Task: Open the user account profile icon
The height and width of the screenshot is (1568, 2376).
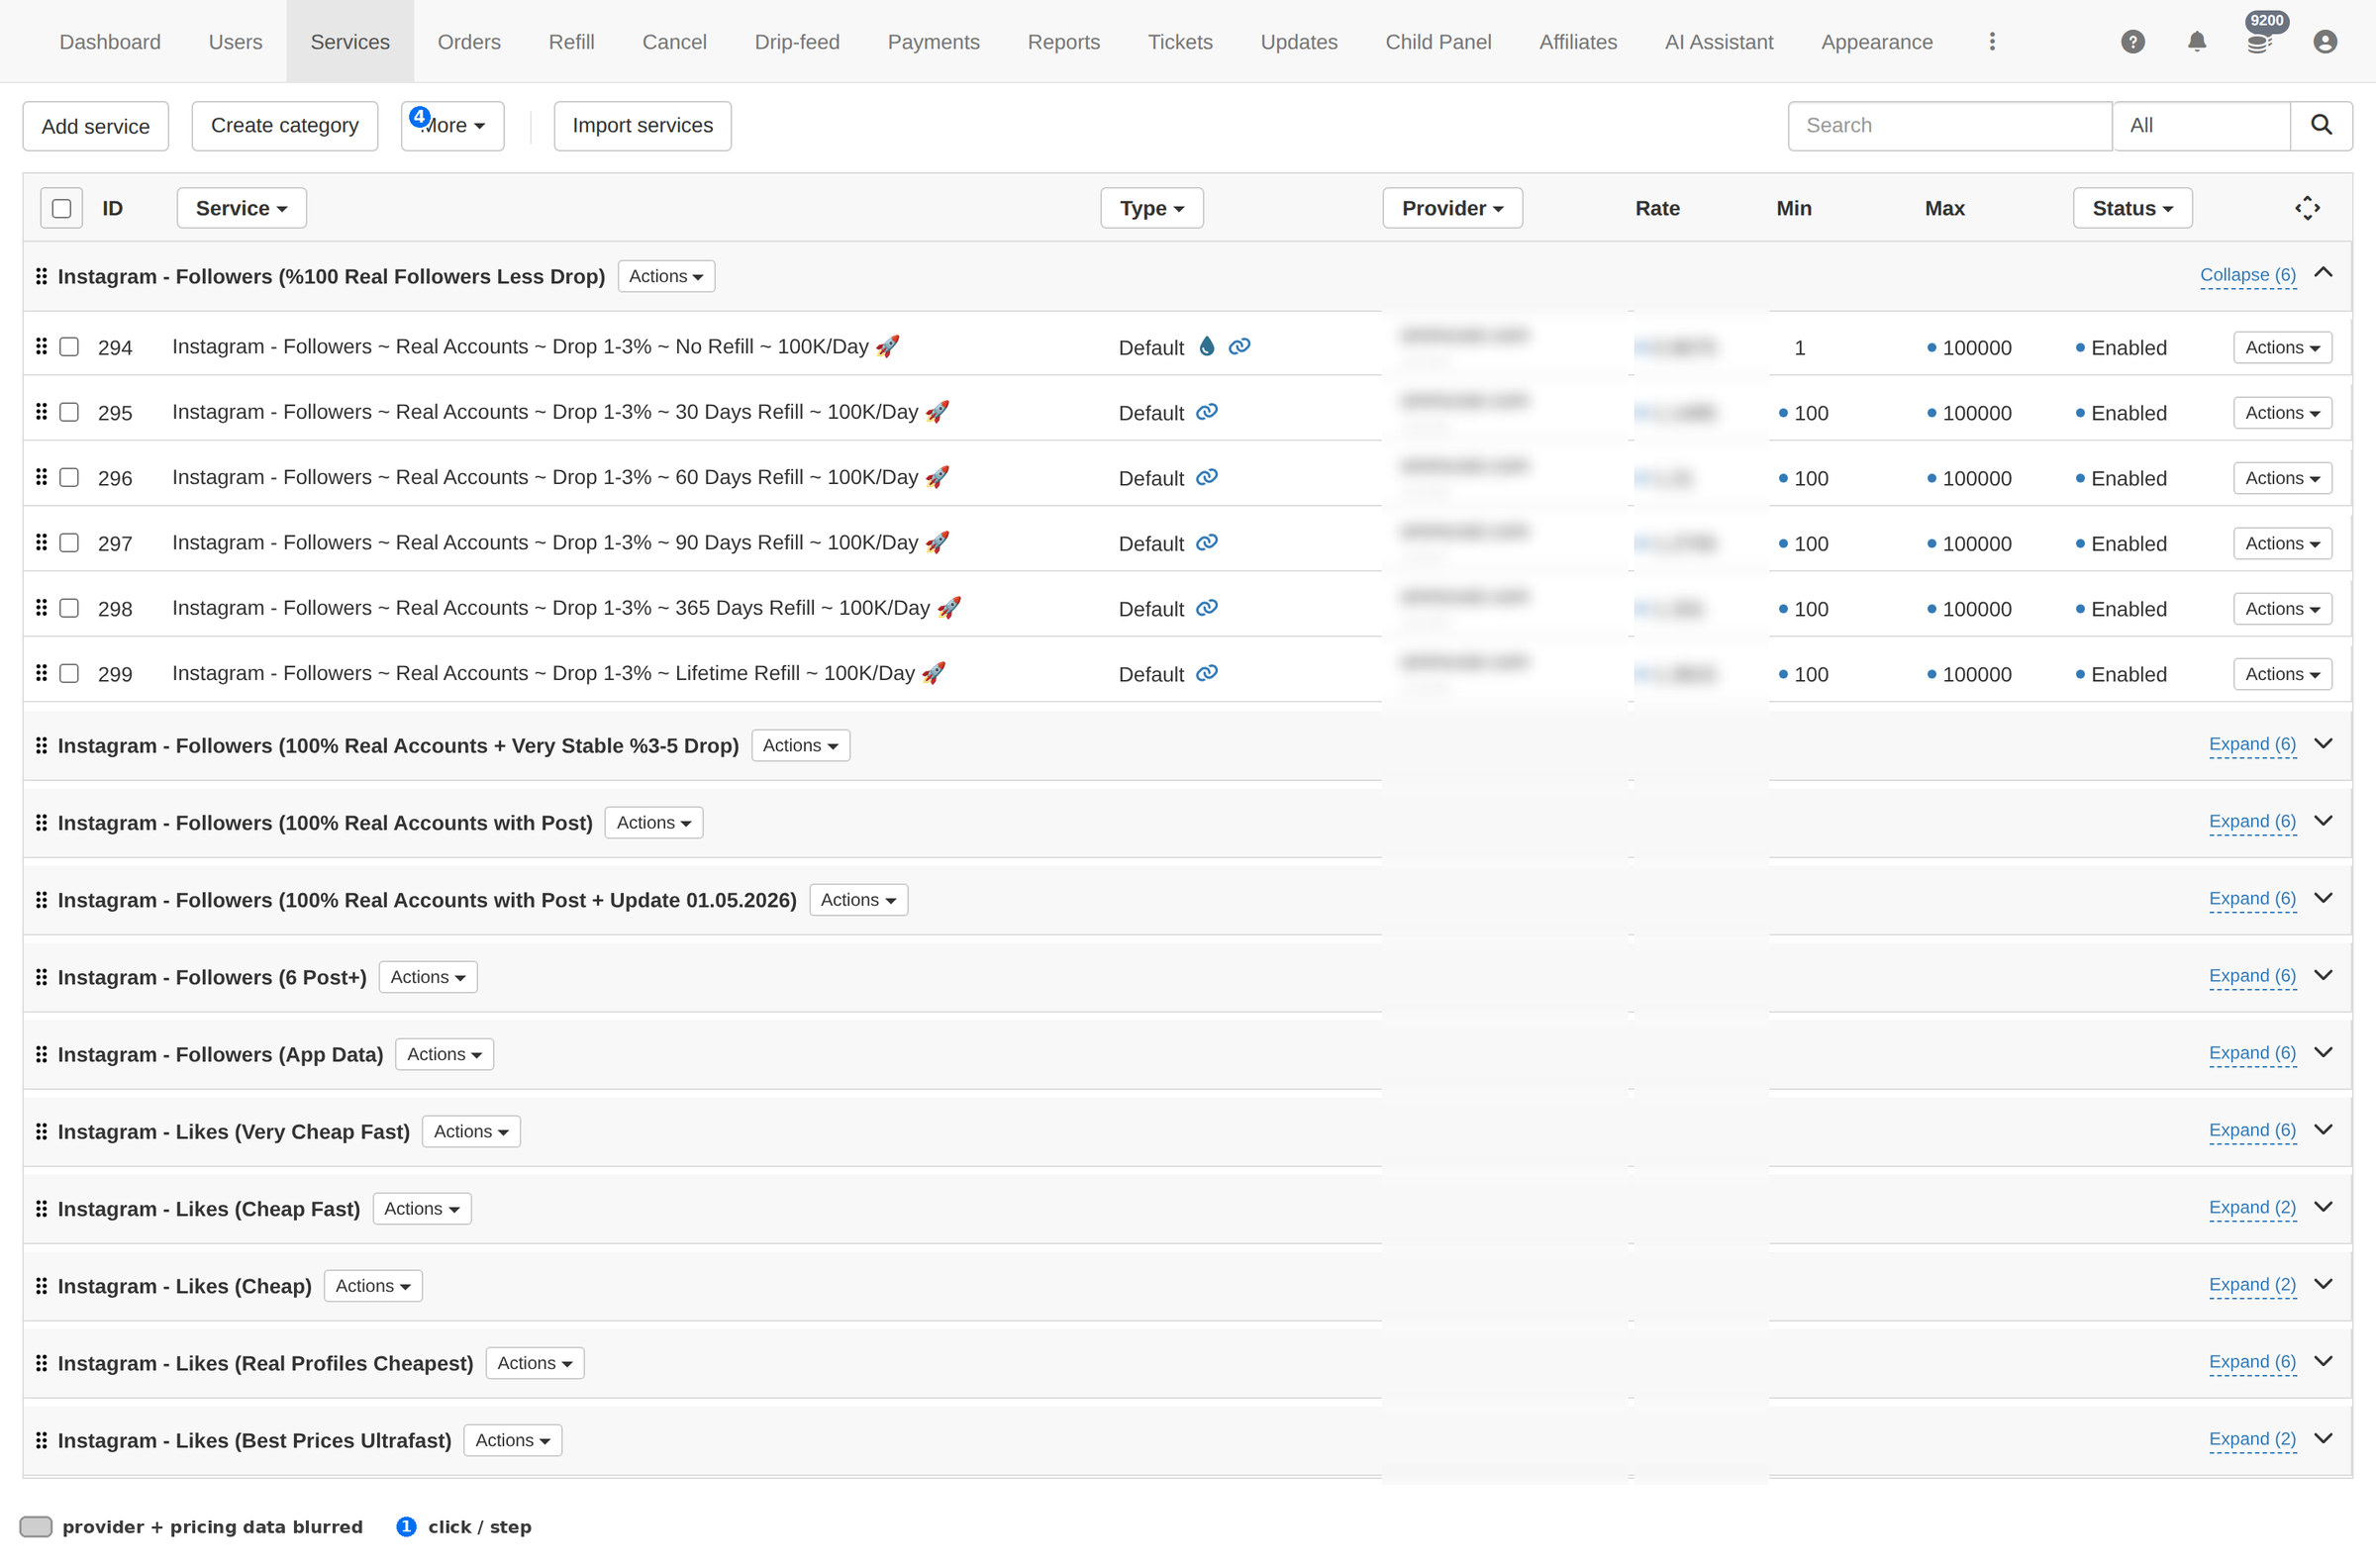Action: 2325,42
